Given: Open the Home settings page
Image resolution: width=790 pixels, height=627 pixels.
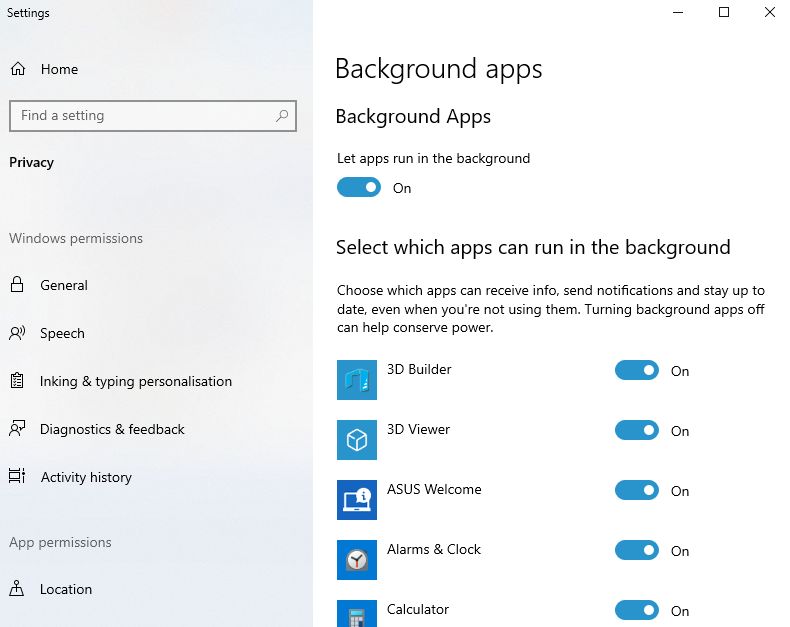Looking at the screenshot, I should coord(59,69).
